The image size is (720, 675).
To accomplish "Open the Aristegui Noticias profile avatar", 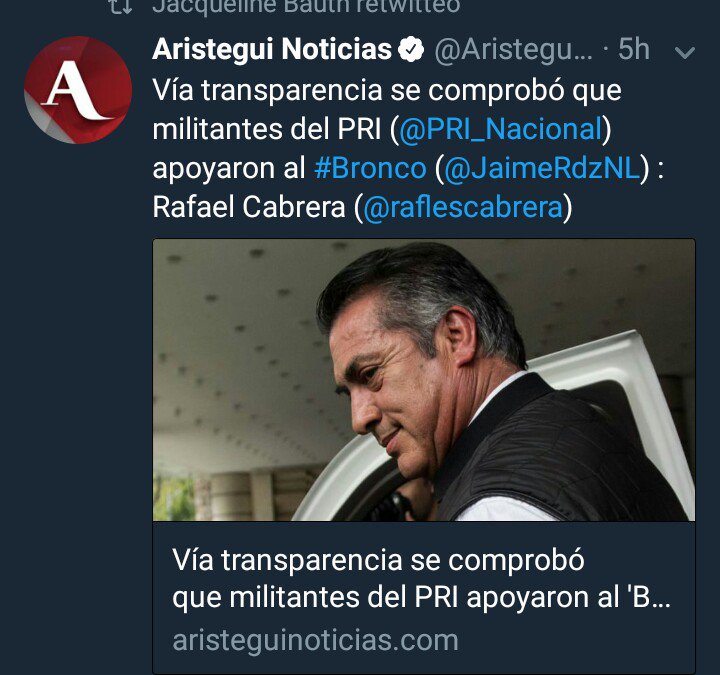I will click(78, 90).
